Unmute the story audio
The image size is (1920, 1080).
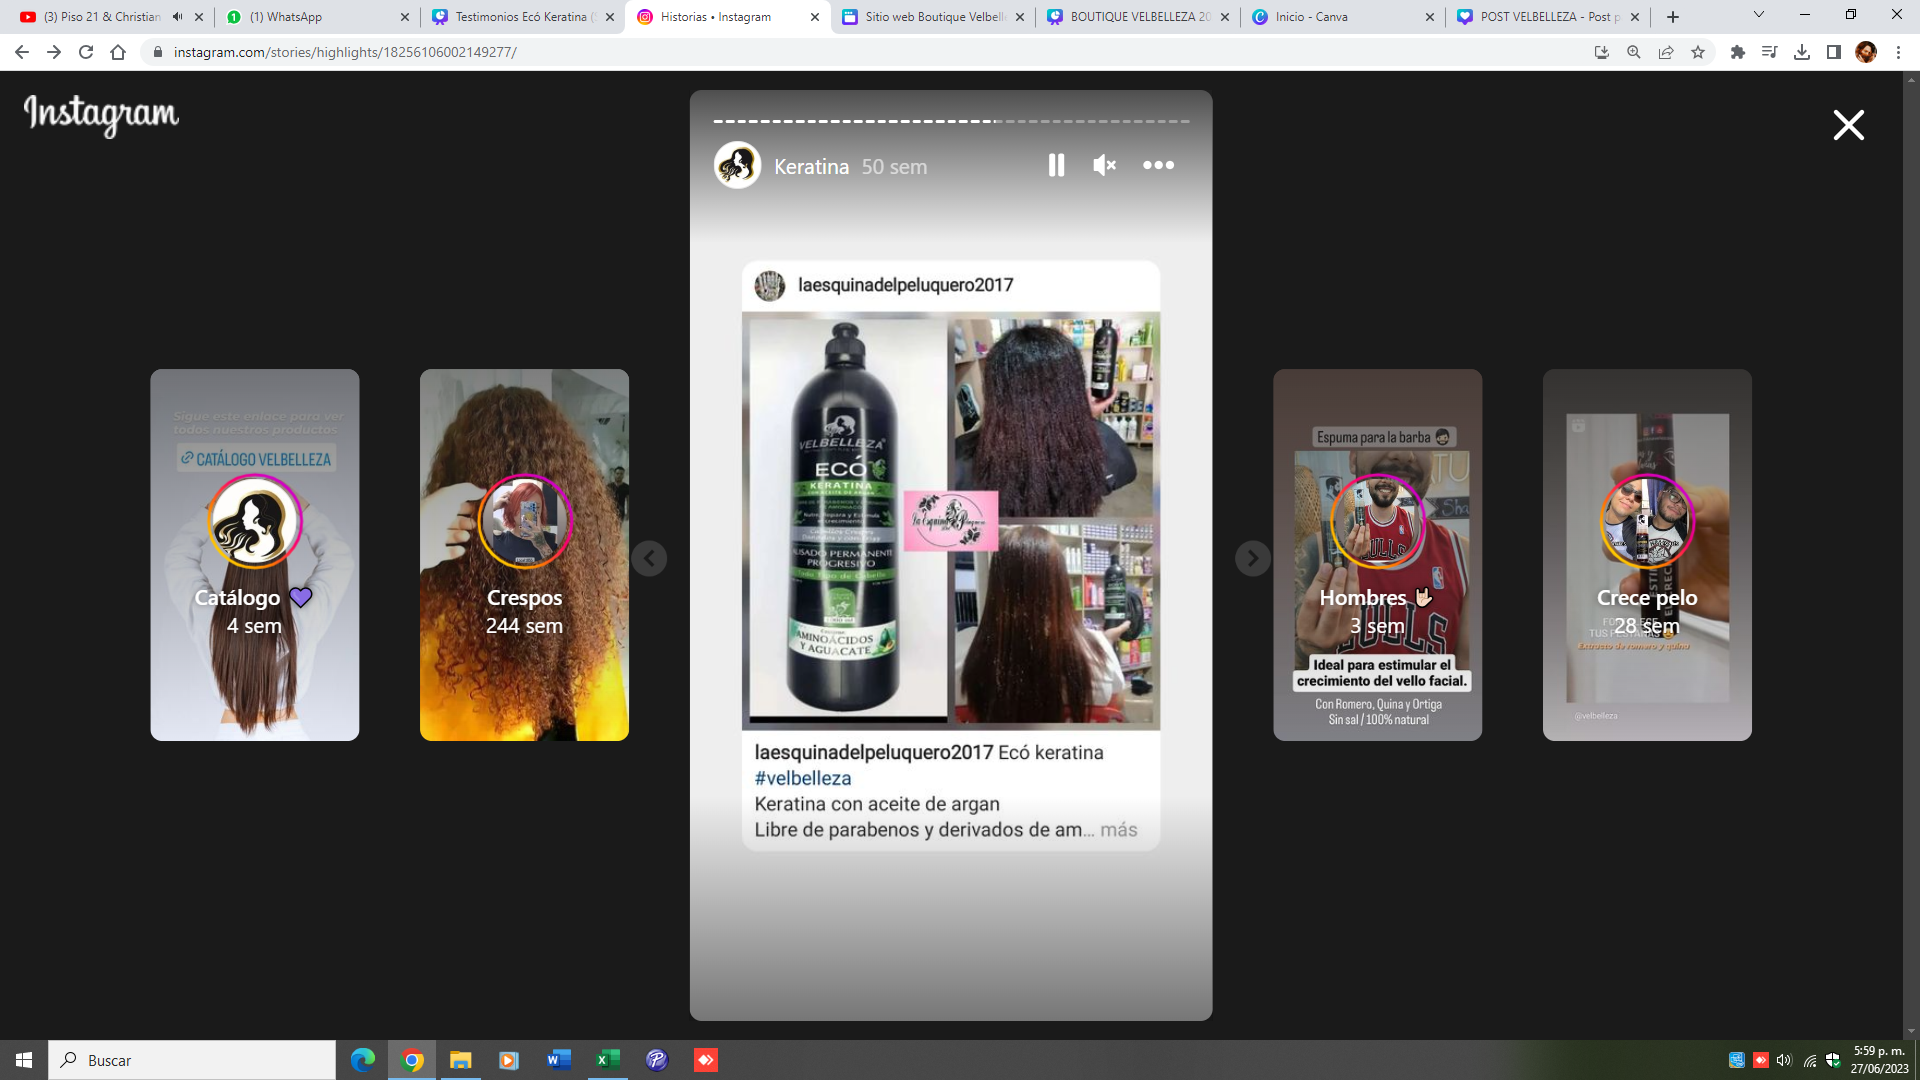coord(1104,165)
